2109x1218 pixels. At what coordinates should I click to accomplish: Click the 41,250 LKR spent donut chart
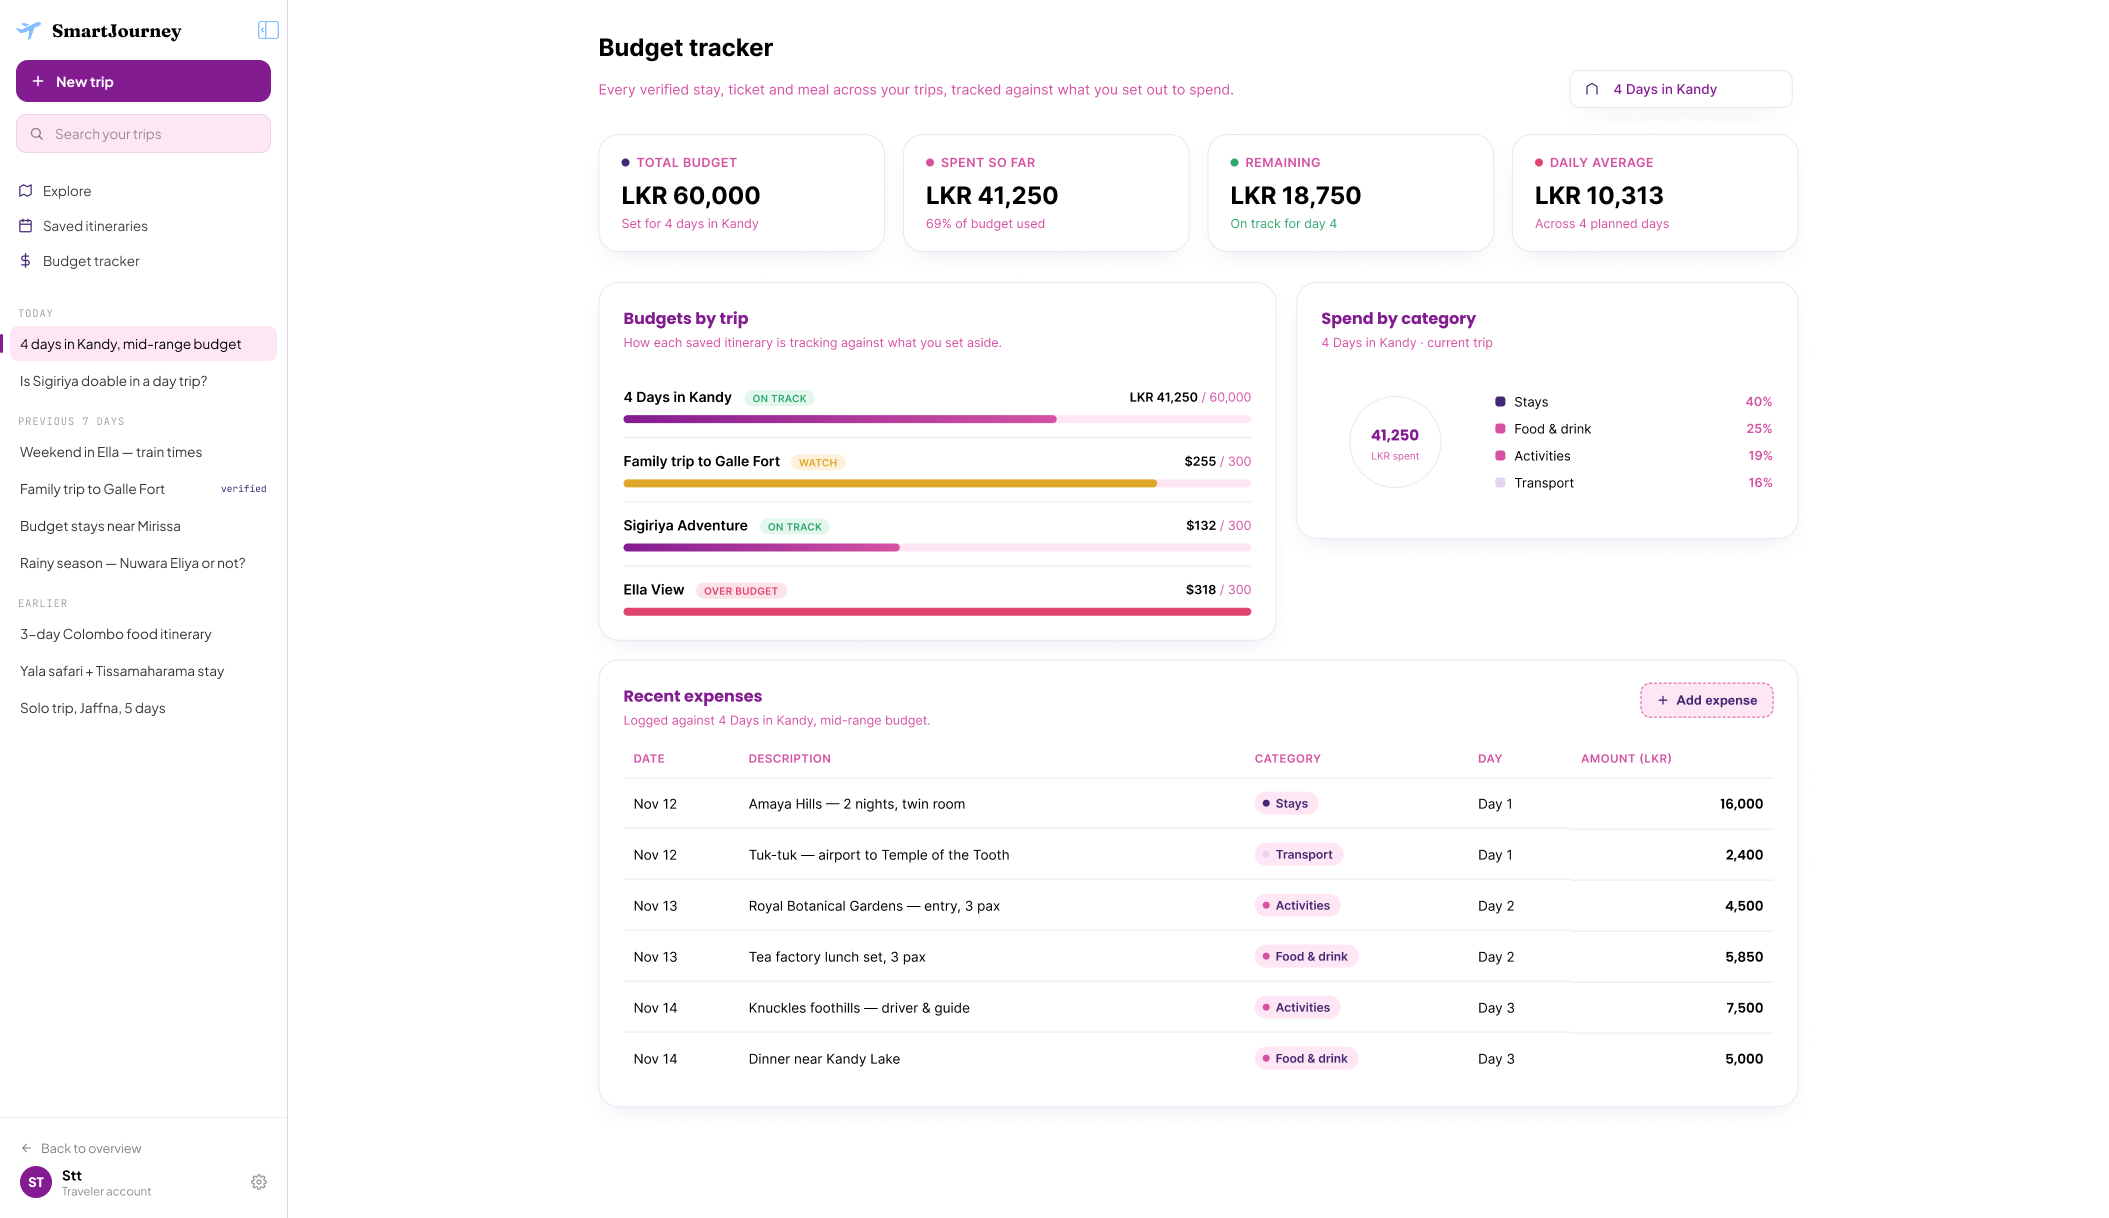click(x=1395, y=442)
